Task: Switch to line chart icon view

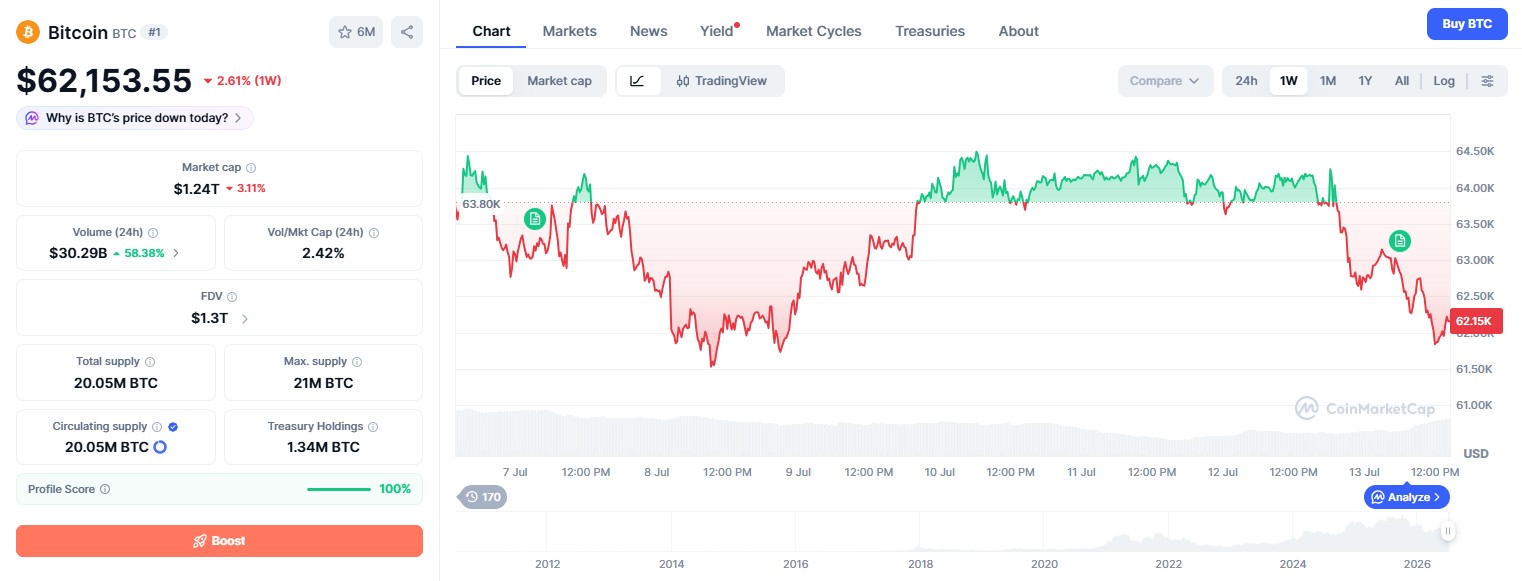Action: (638, 81)
